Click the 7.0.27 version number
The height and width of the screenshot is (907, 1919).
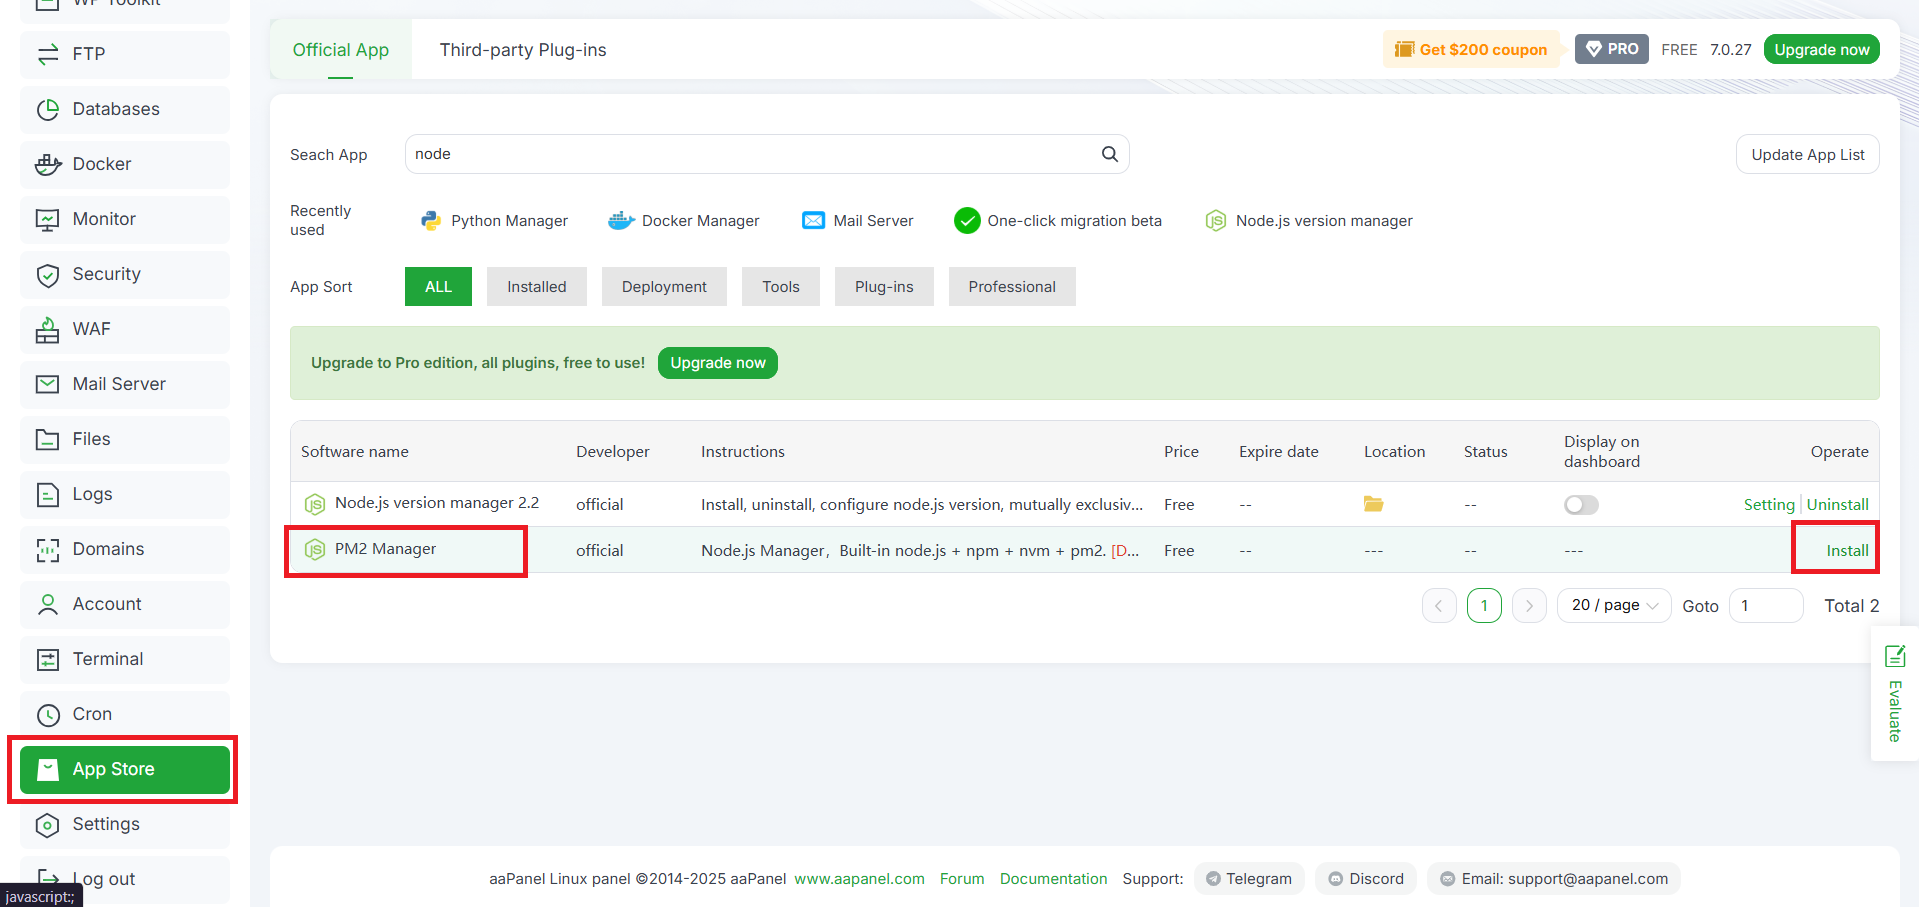click(x=1730, y=50)
